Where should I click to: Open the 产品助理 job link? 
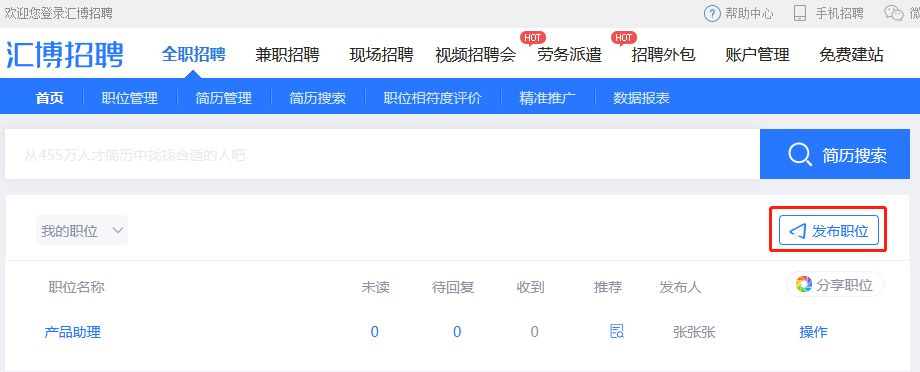pos(73,332)
